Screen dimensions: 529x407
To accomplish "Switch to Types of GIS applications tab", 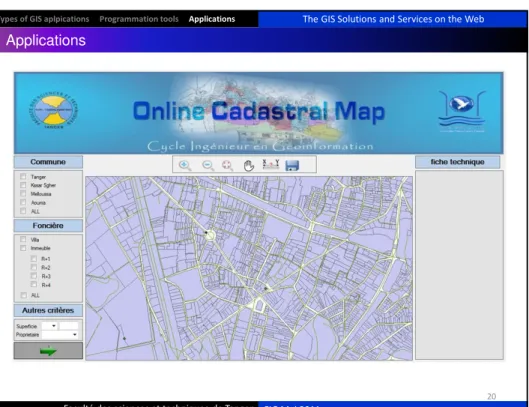I will pos(44,19).
